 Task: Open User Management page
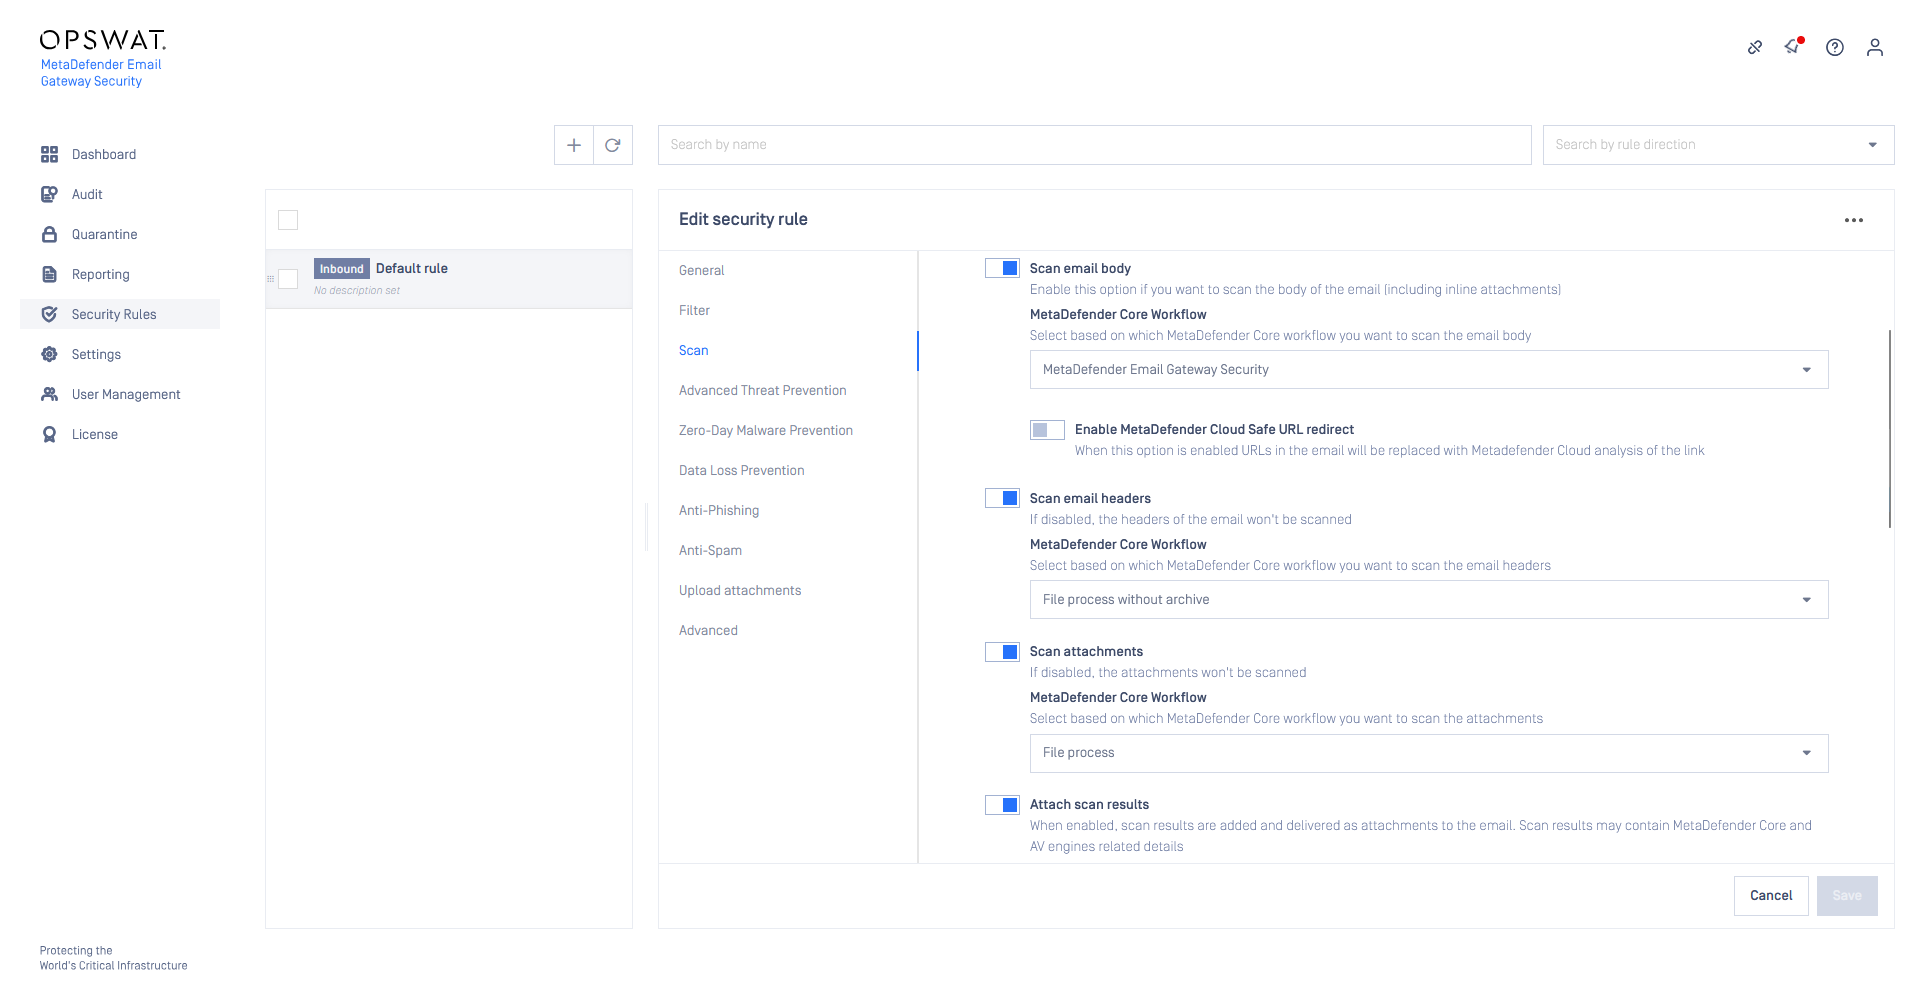(x=126, y=394)
